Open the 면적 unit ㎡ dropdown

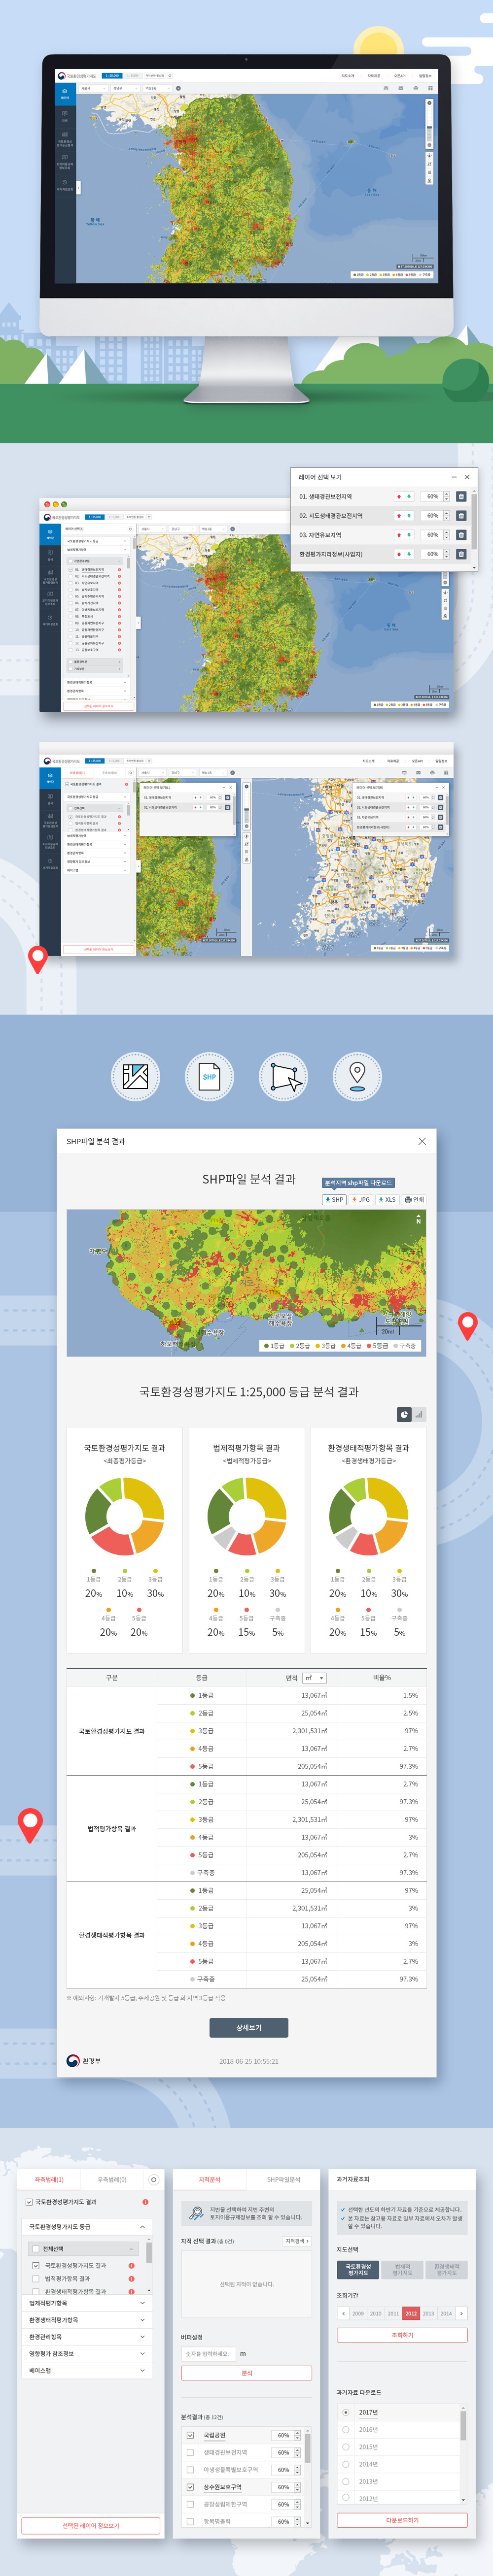(x=315, y=1677)
